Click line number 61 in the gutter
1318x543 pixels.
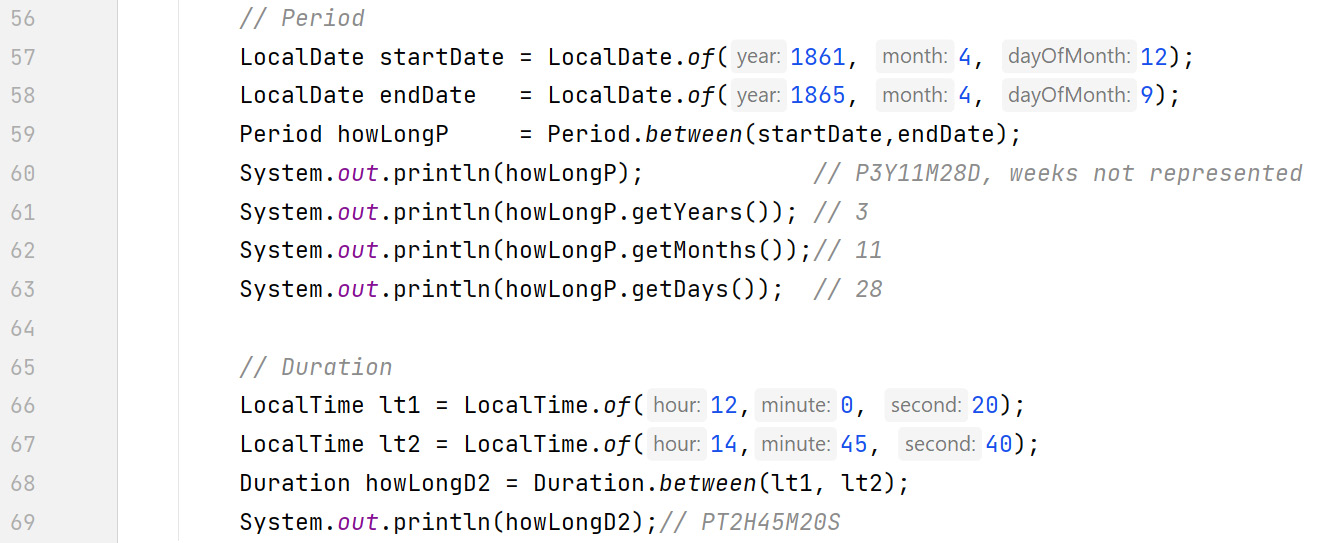click(22, 212)
